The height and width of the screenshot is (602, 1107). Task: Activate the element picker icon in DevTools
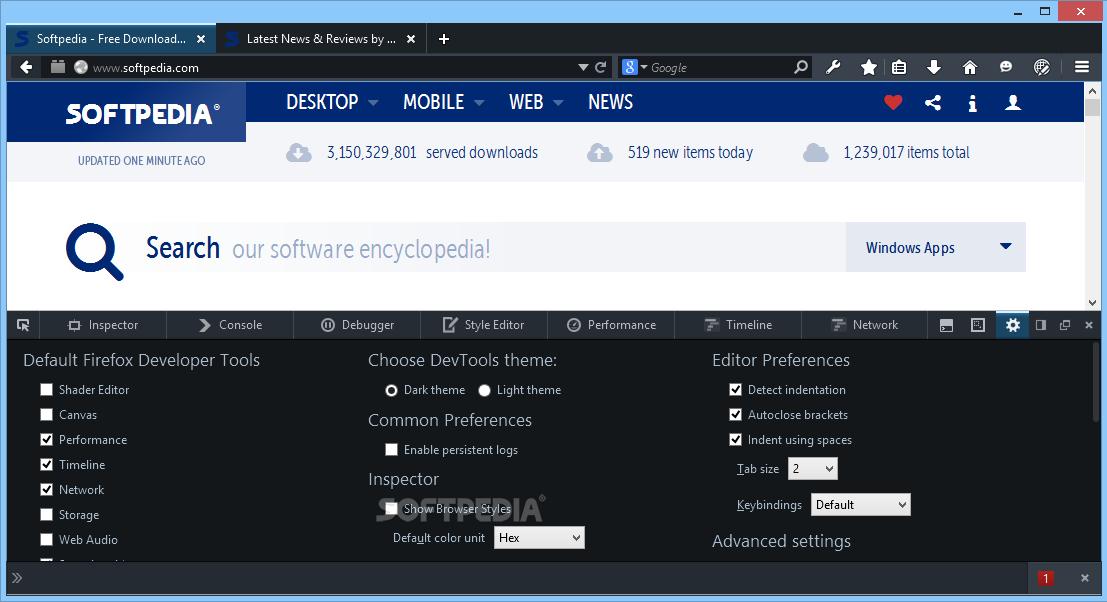pos(23,325)
